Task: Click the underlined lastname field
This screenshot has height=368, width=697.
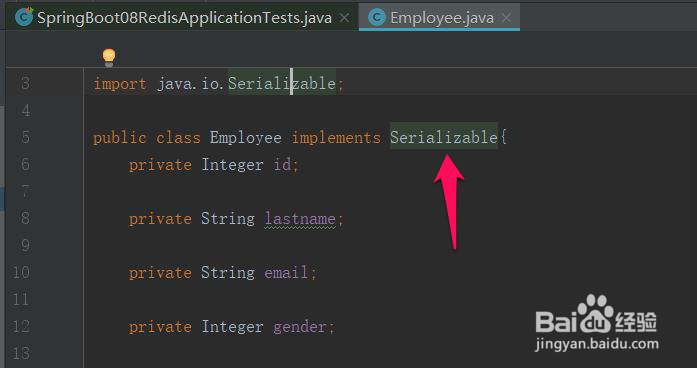Action: (x=300, y=219)
